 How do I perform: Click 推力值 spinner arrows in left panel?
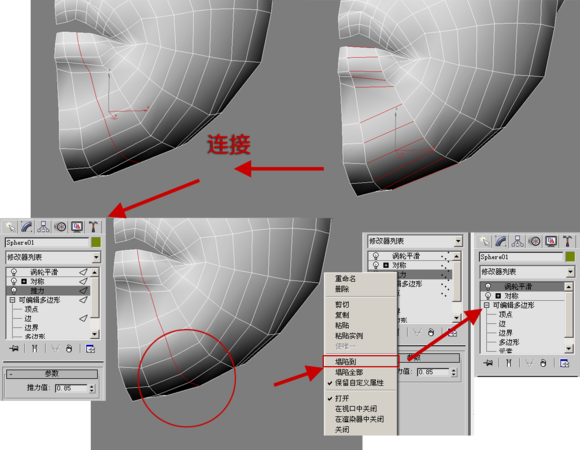click(x=92, y=388)
